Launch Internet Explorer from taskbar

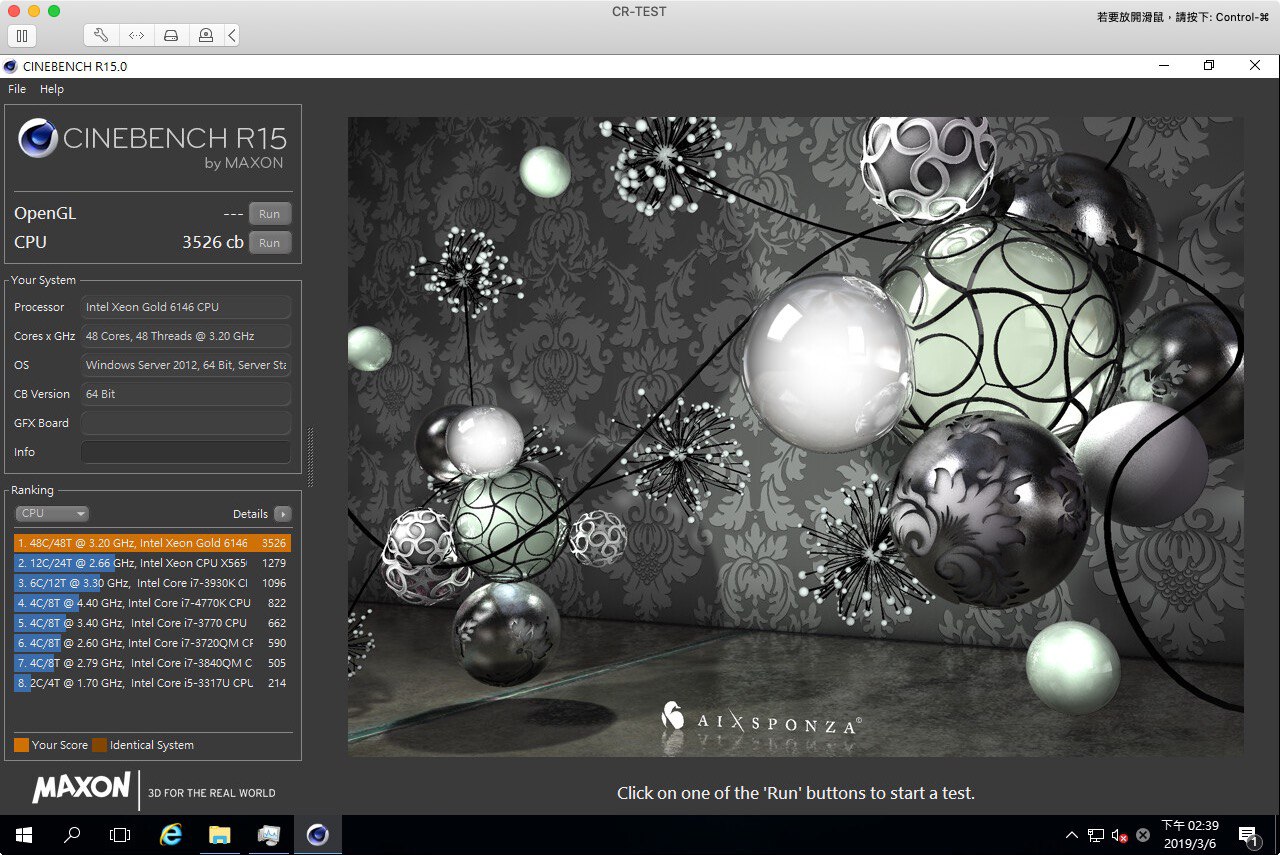171,835
